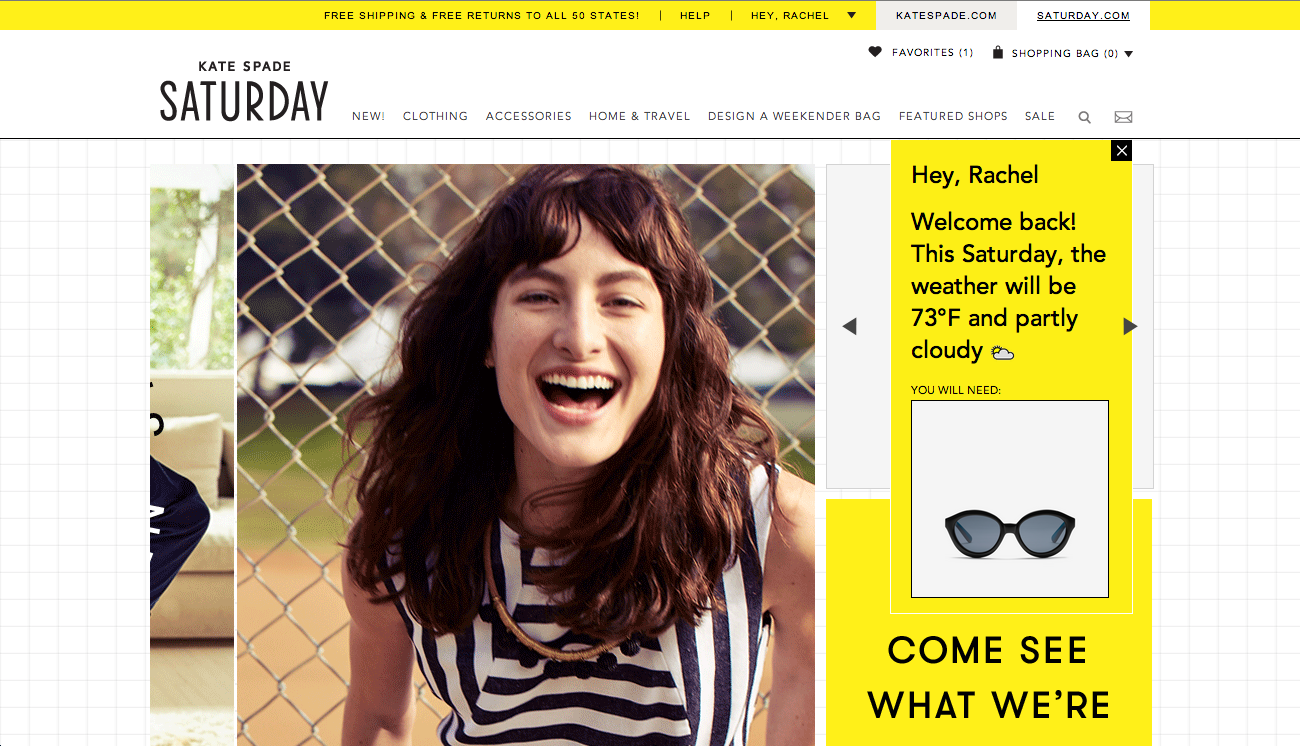Visit the Sale section
The image size is (1300, 746).
[x=1040, y=116]
